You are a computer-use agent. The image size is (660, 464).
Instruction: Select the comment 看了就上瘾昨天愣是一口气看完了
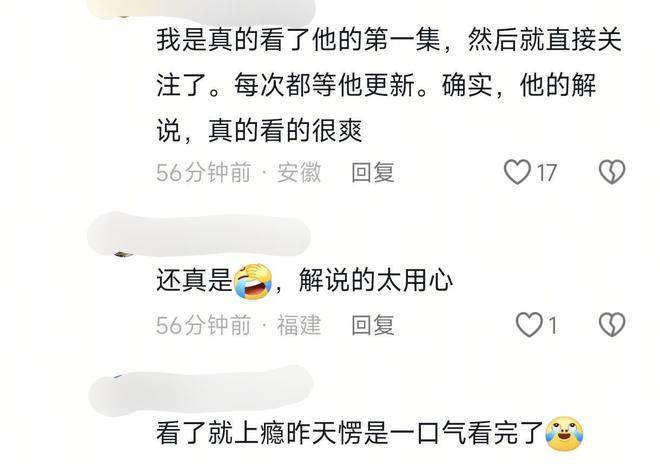click(x=350, y=433)
